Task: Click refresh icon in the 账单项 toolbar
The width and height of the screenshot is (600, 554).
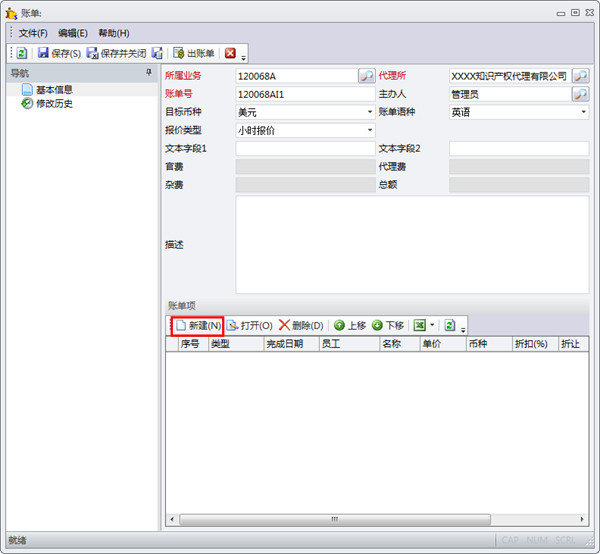Action: pyautogui.click(x=450, y=326)
